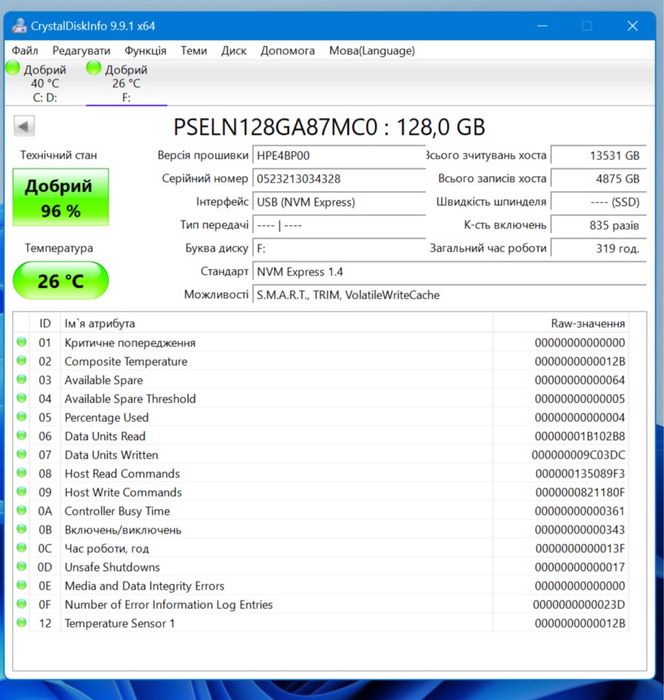Click the Добрий 96 % health status button
Screen dimensions: 664x700
point(61,197)
